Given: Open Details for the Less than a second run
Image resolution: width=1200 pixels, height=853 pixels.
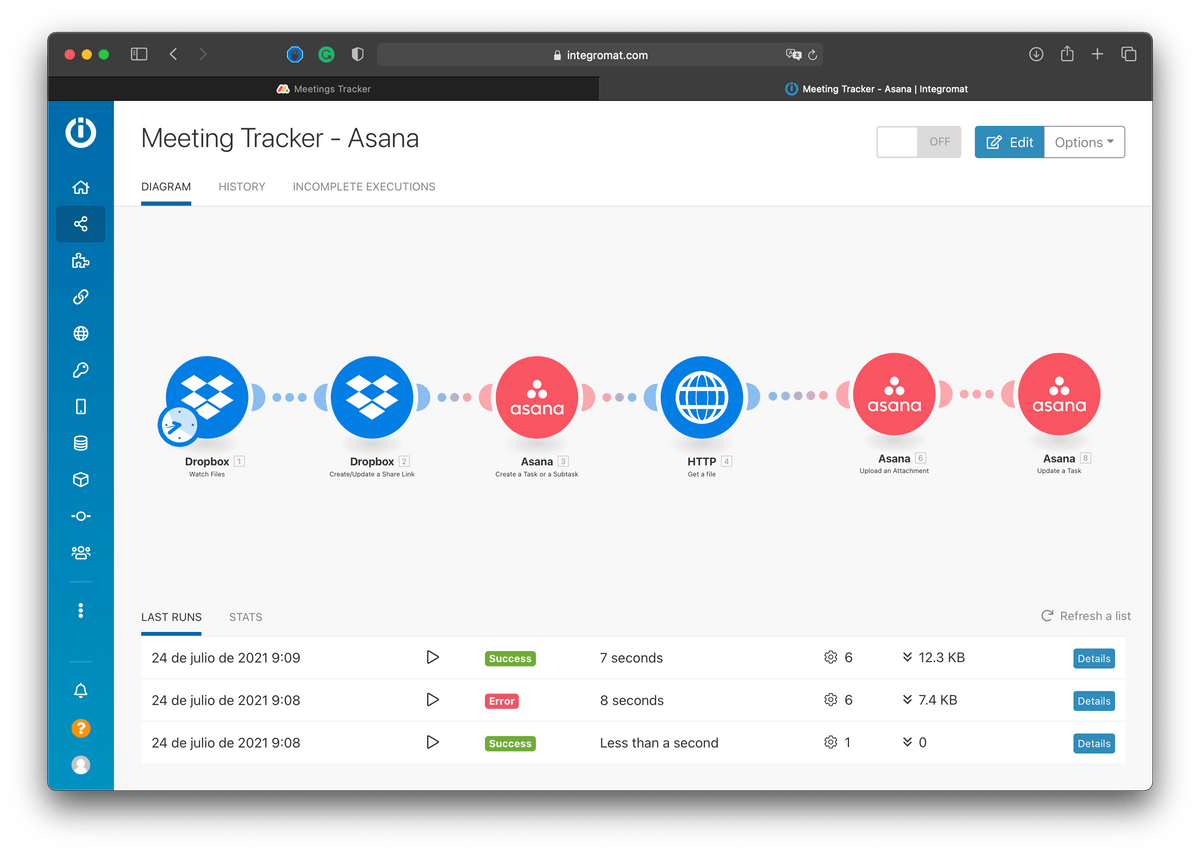Looking at the screenshot, I should coord(1094,743).
